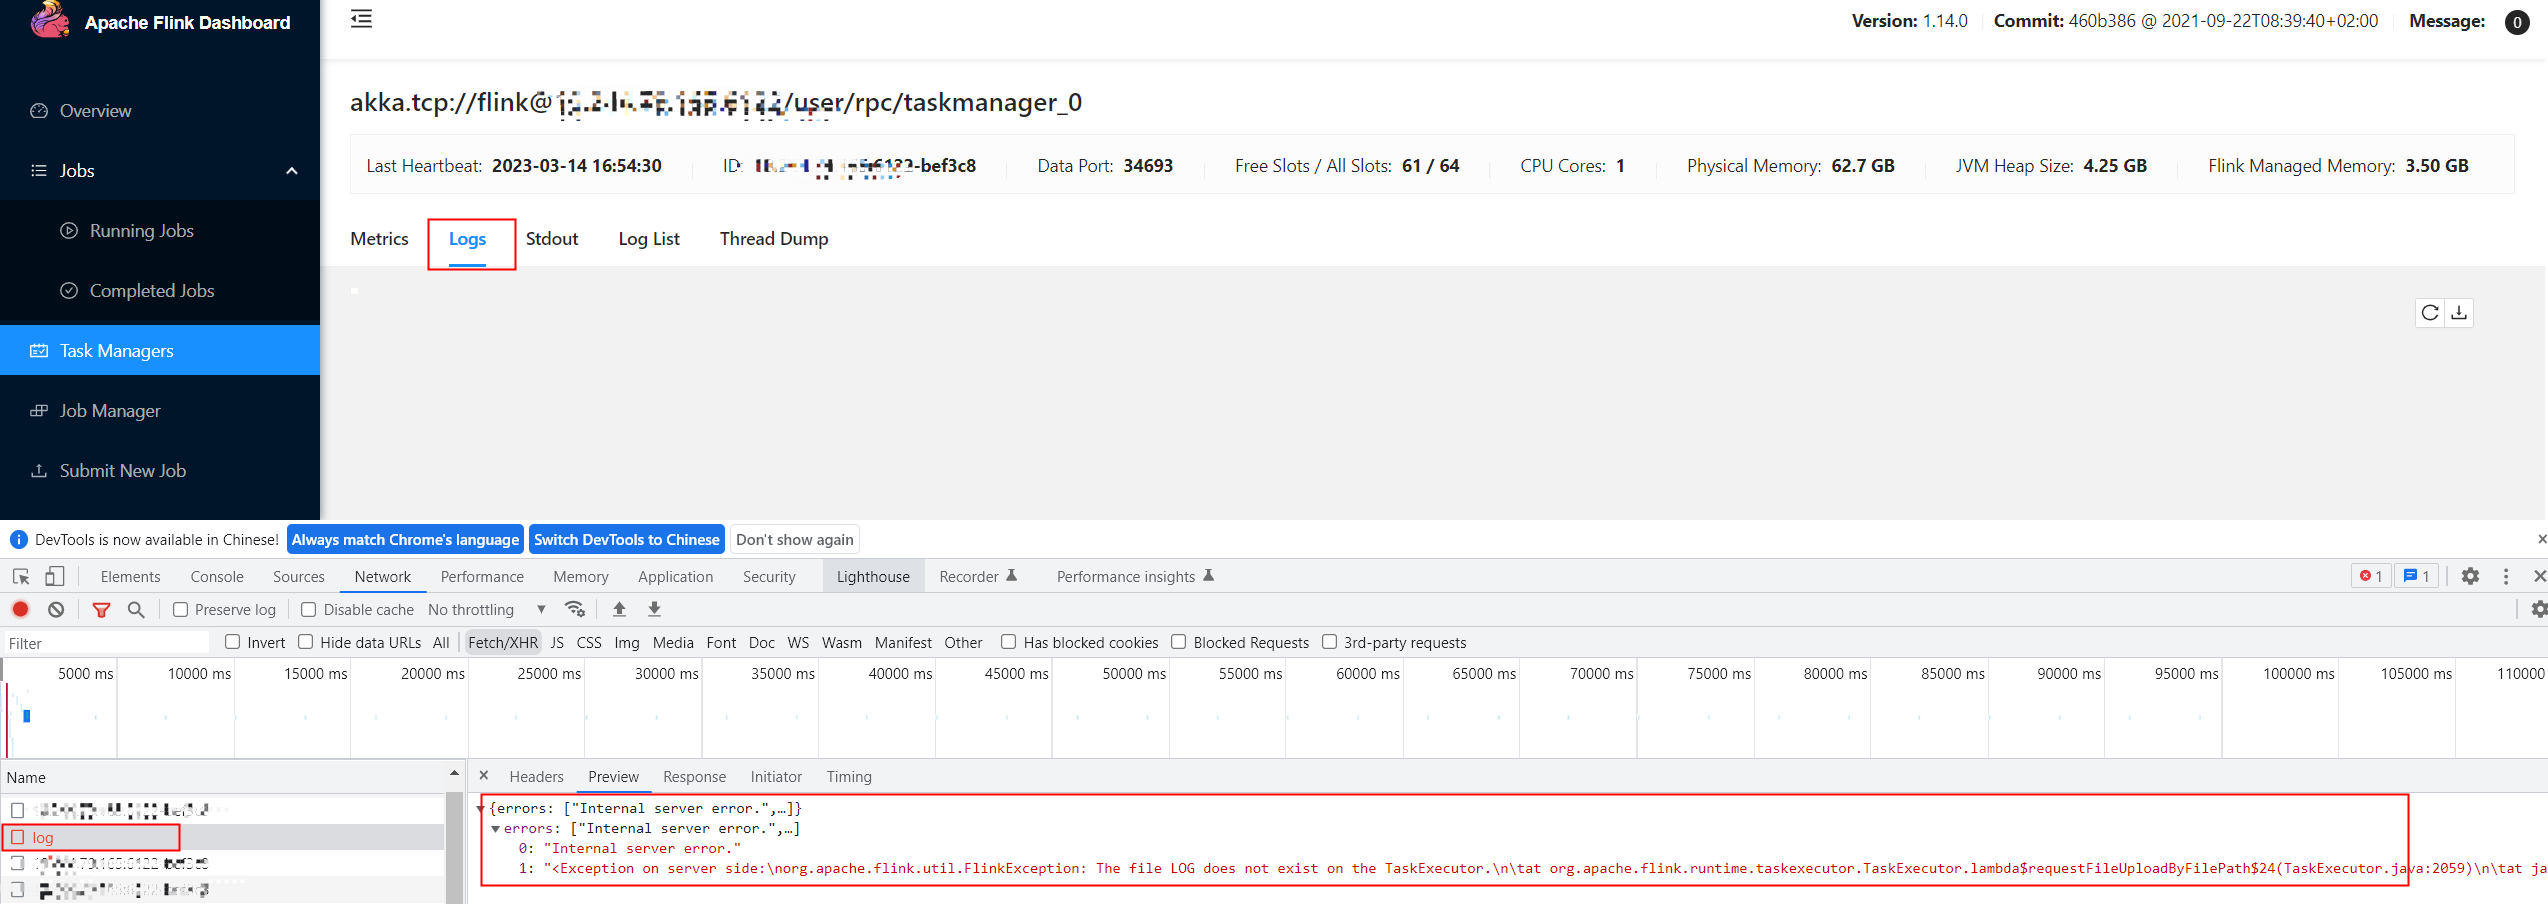Image resolution: width=2548 pixels, height=904 pixels.
Task: Select the failed 'log' request row
Action: point(222,837)
